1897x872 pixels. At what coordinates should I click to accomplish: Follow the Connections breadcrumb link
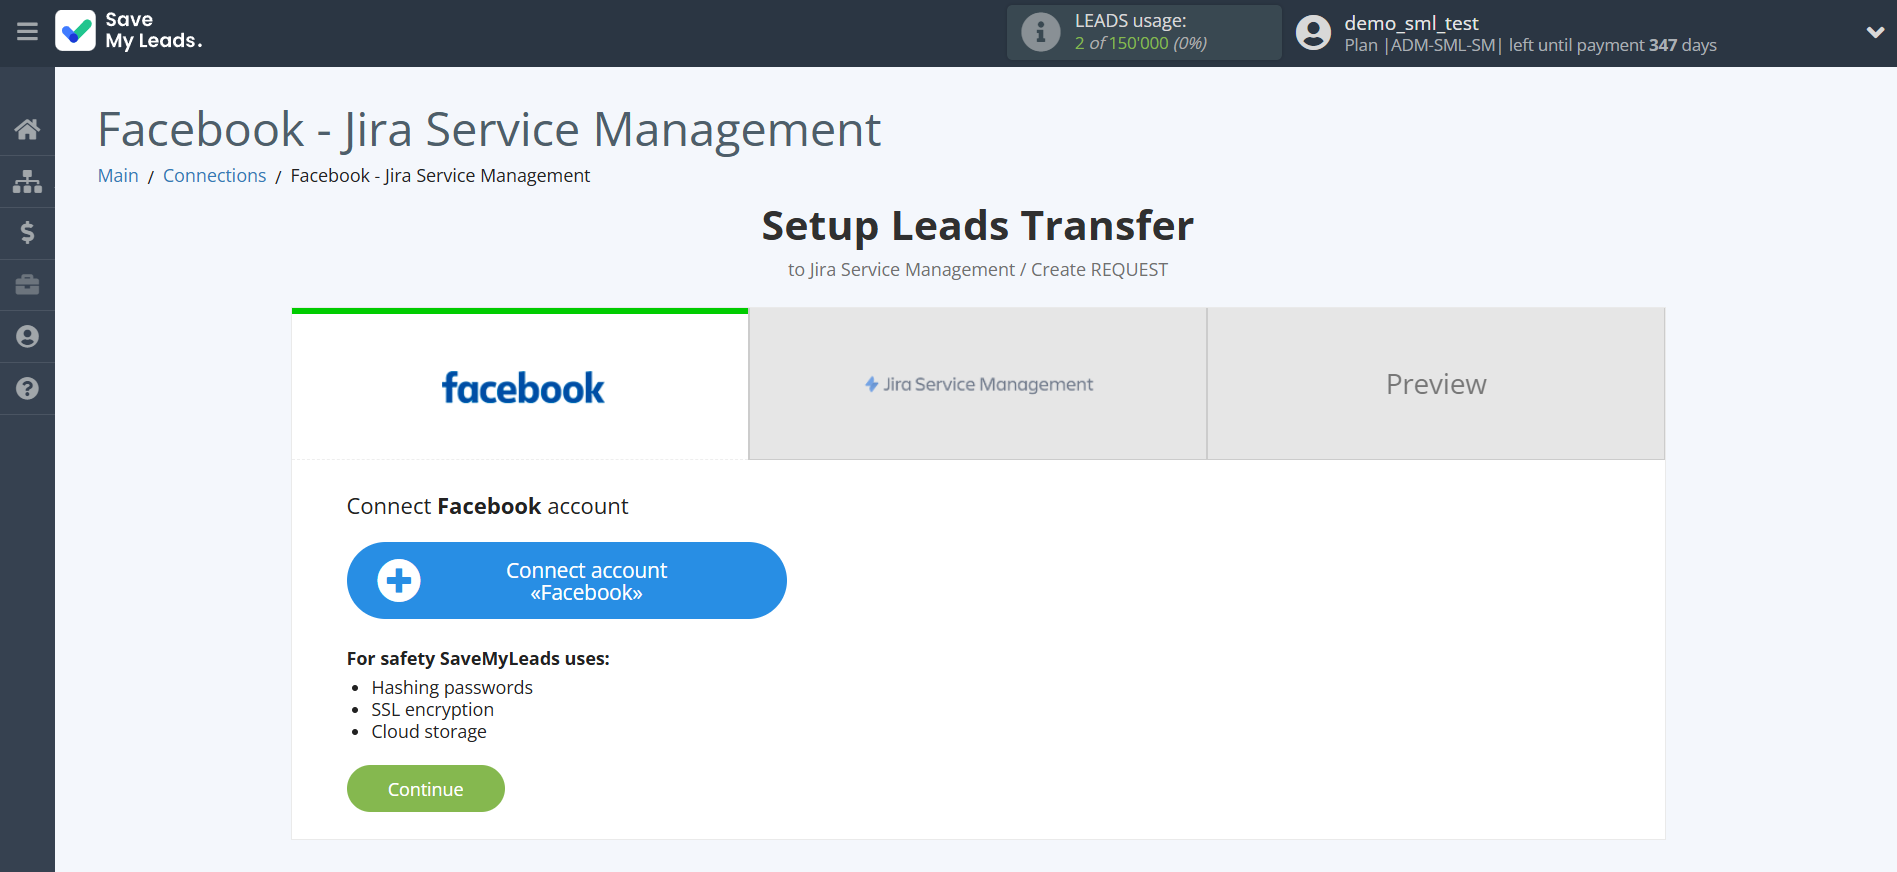click(x=214, y=176)
